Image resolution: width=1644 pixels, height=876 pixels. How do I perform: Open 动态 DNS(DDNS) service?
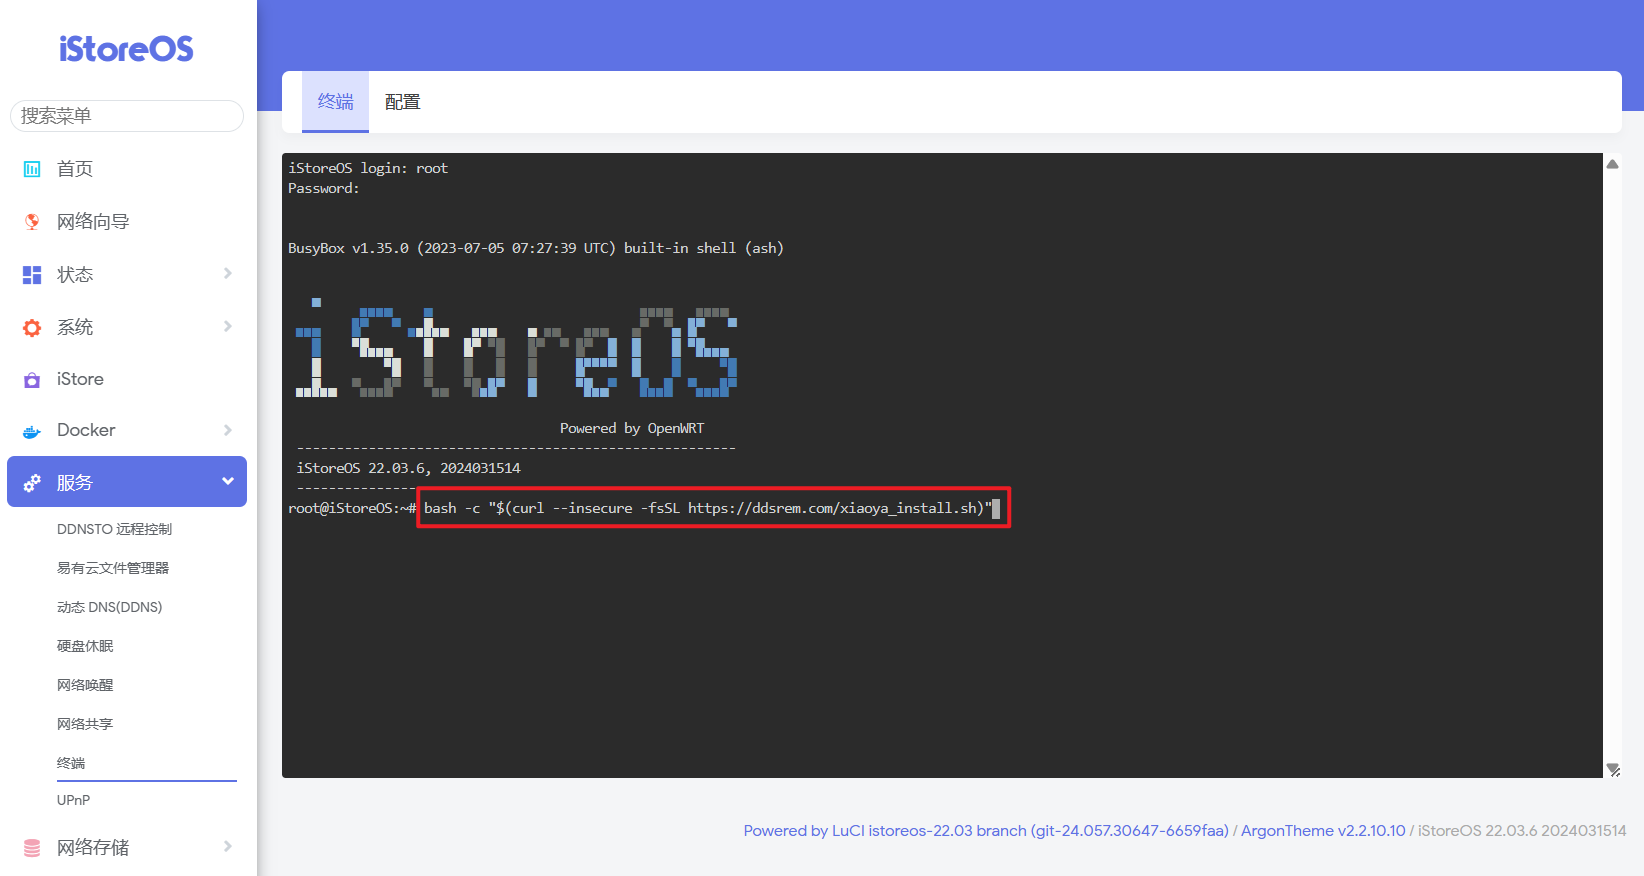(x=110, y=607)
